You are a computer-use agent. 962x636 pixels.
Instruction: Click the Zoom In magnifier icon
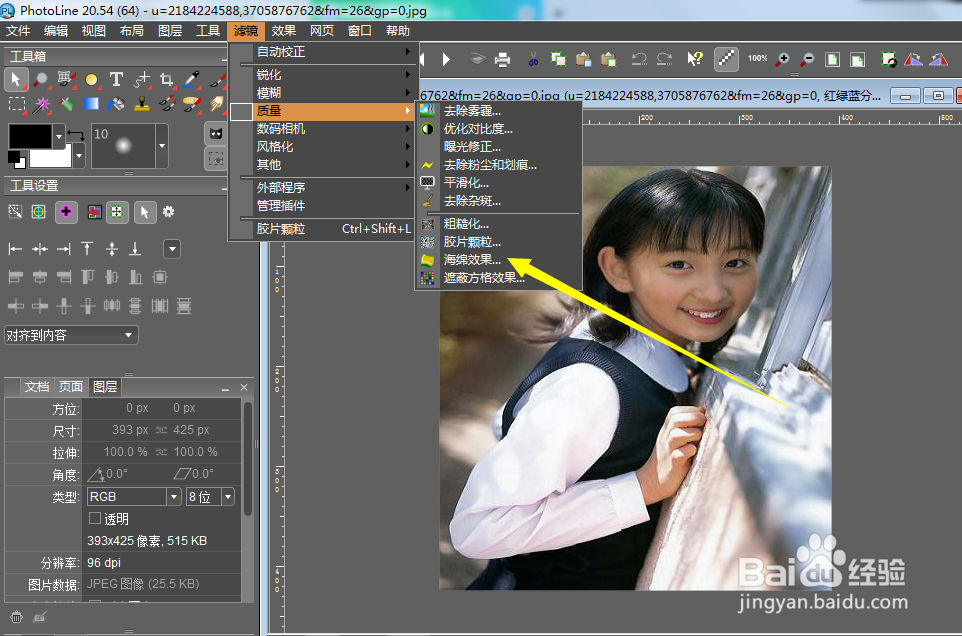[782, 60]
